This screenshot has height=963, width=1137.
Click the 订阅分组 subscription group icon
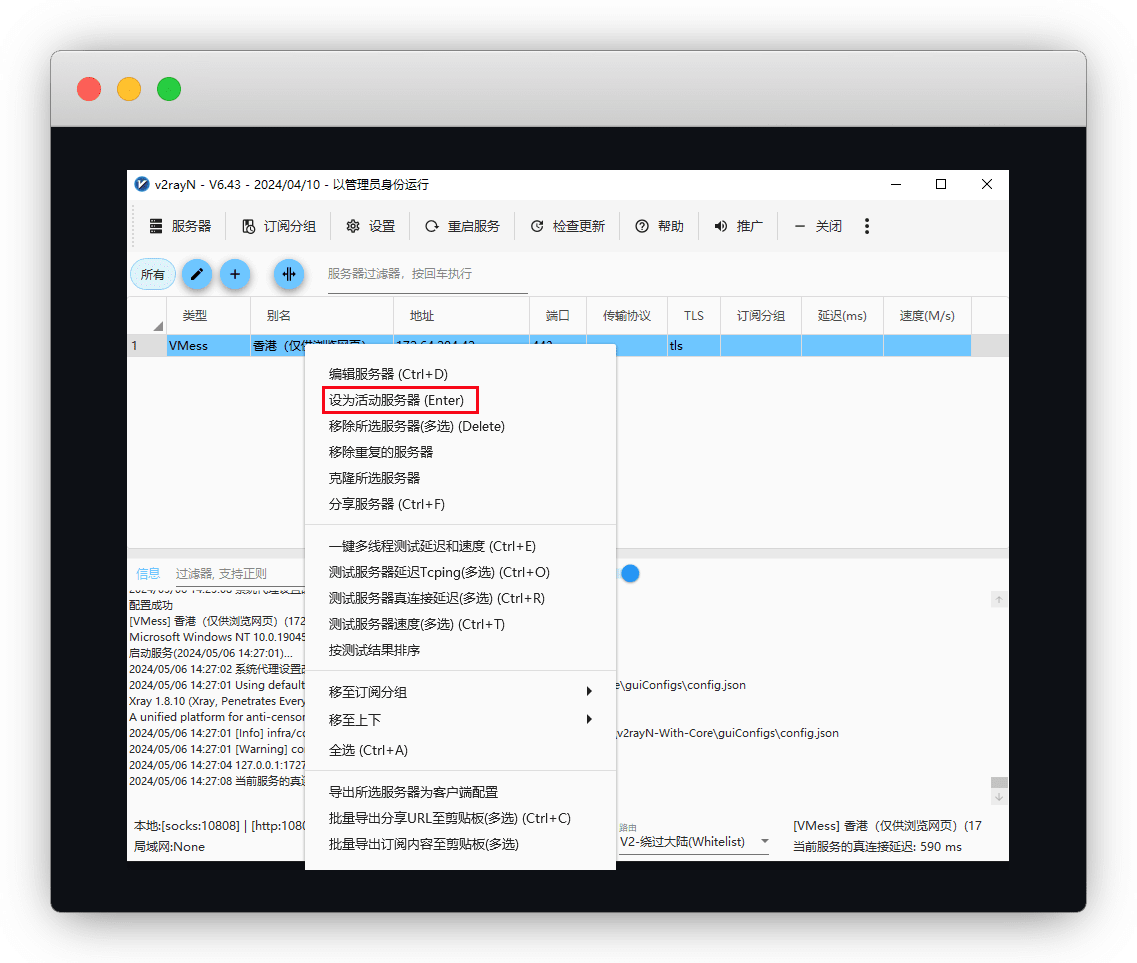click(249, 226)
